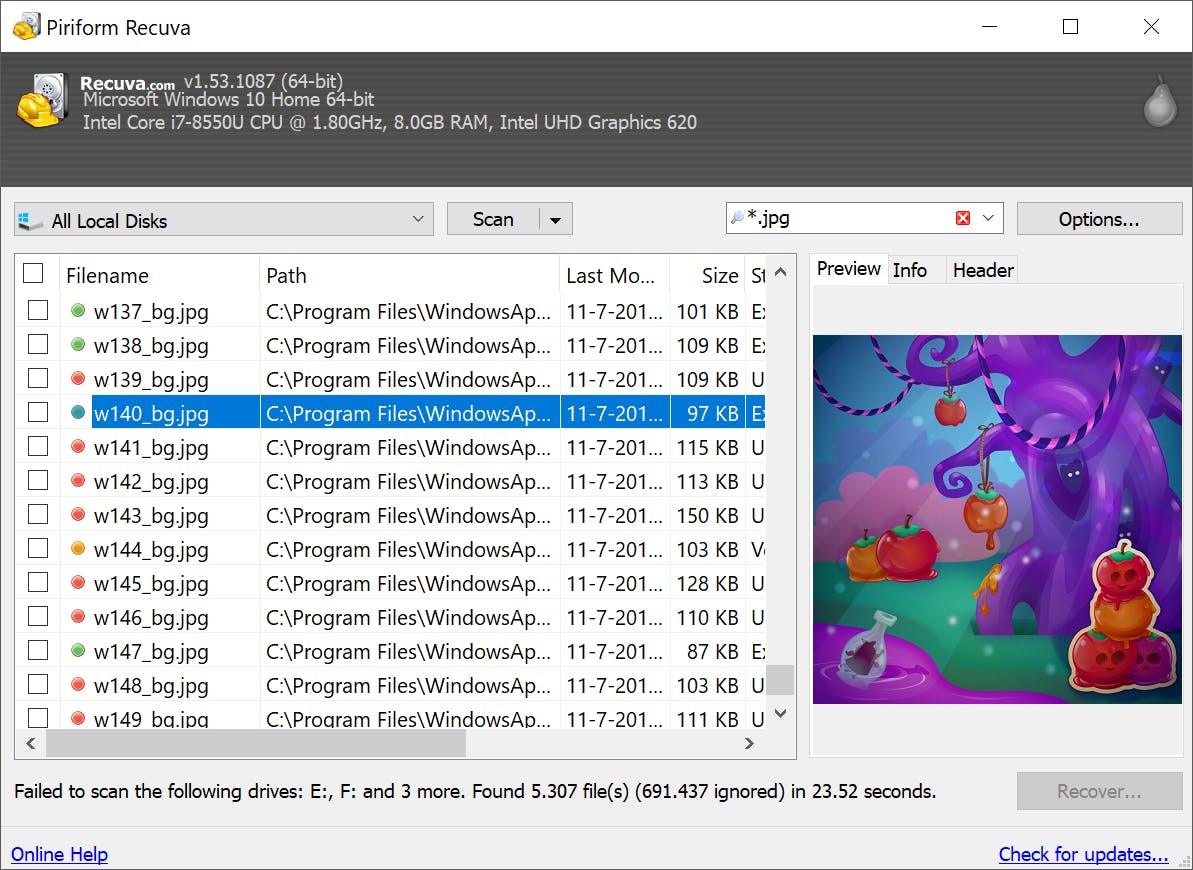Sort by Path column header
This screenshot has width=1193, height=870.
(x=409, y=276)
